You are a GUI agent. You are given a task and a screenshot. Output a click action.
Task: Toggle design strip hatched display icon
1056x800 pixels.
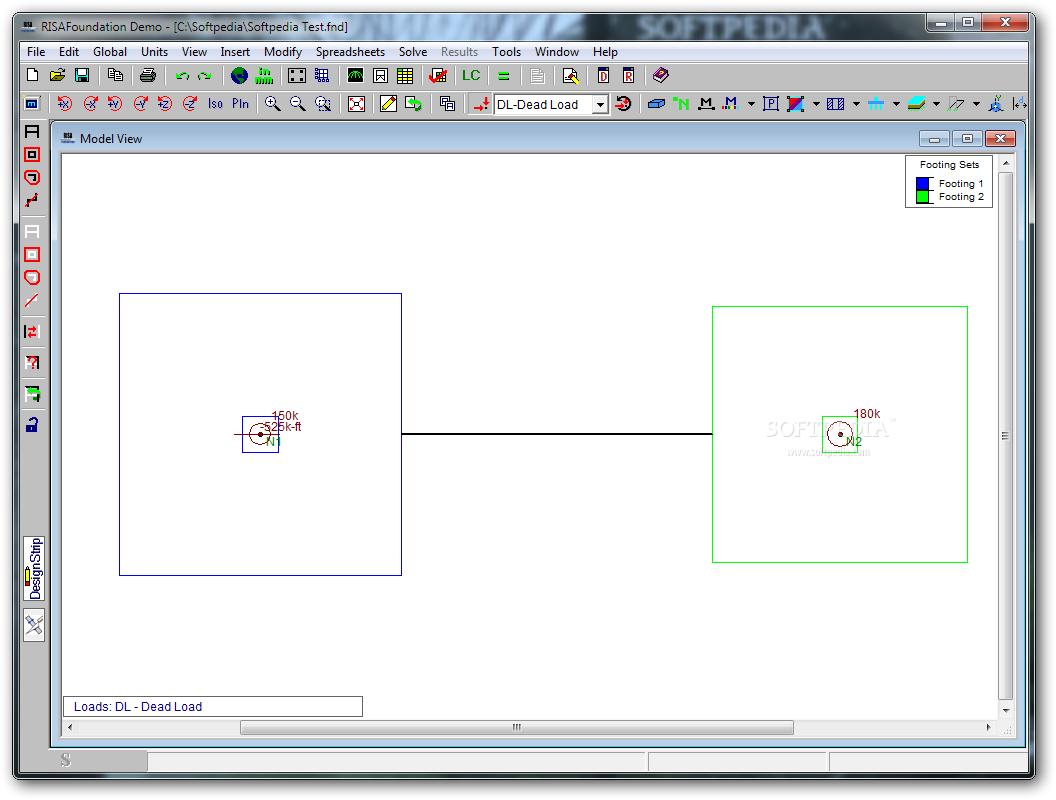(836, 104)
